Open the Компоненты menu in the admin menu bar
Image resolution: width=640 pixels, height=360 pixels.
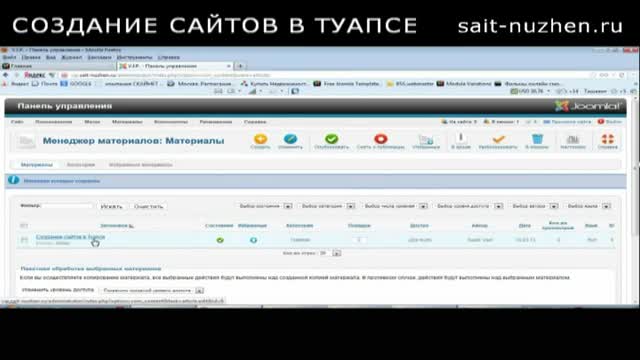pyautogui.click(x=171, y=122)
